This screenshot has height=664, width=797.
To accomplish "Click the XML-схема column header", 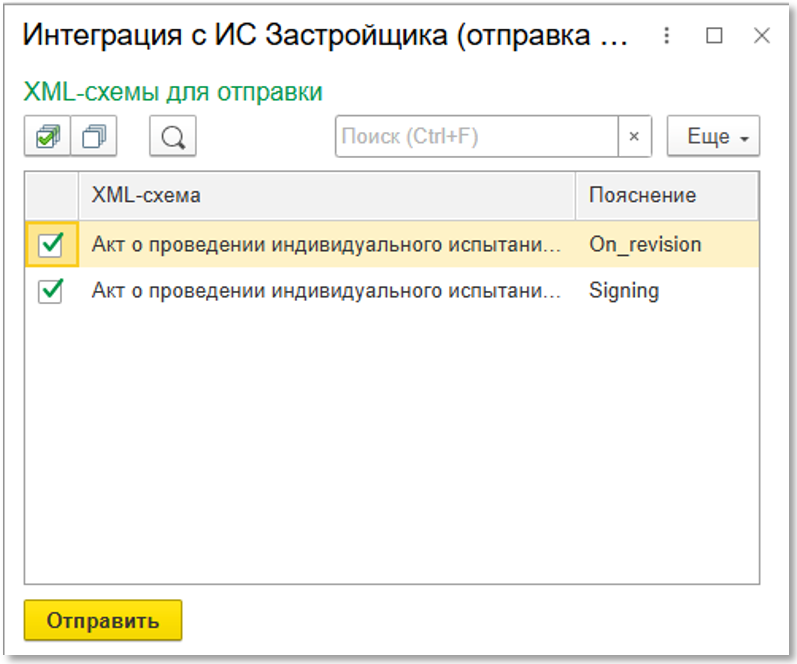I will (326, 195).
